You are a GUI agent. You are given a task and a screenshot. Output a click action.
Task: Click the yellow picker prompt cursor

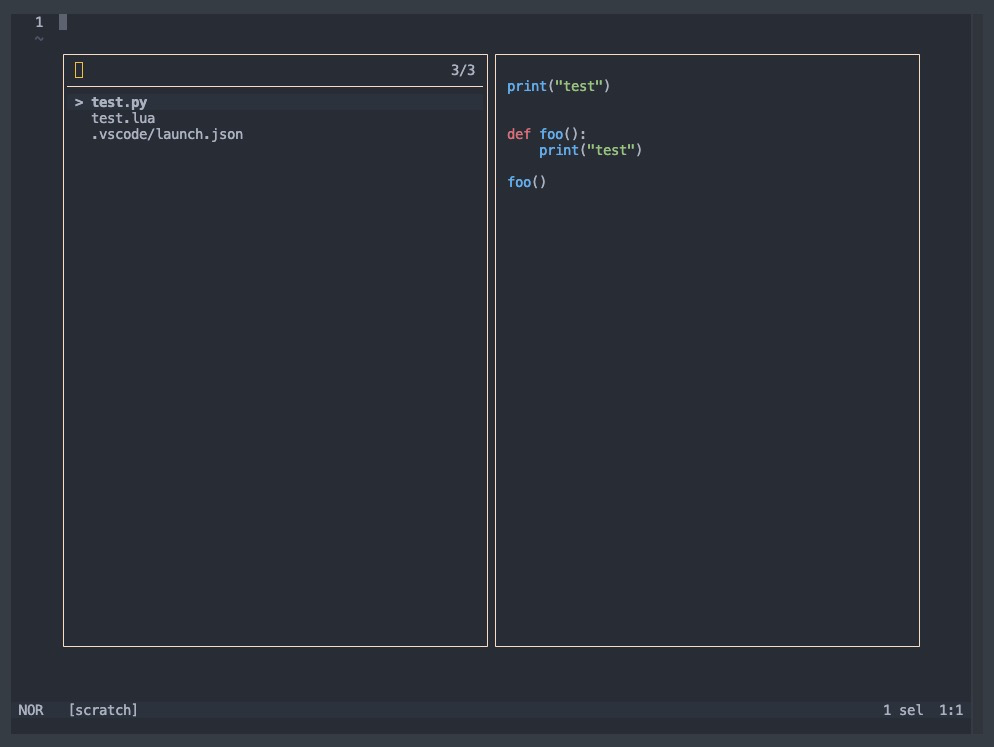tap(79, 70)
